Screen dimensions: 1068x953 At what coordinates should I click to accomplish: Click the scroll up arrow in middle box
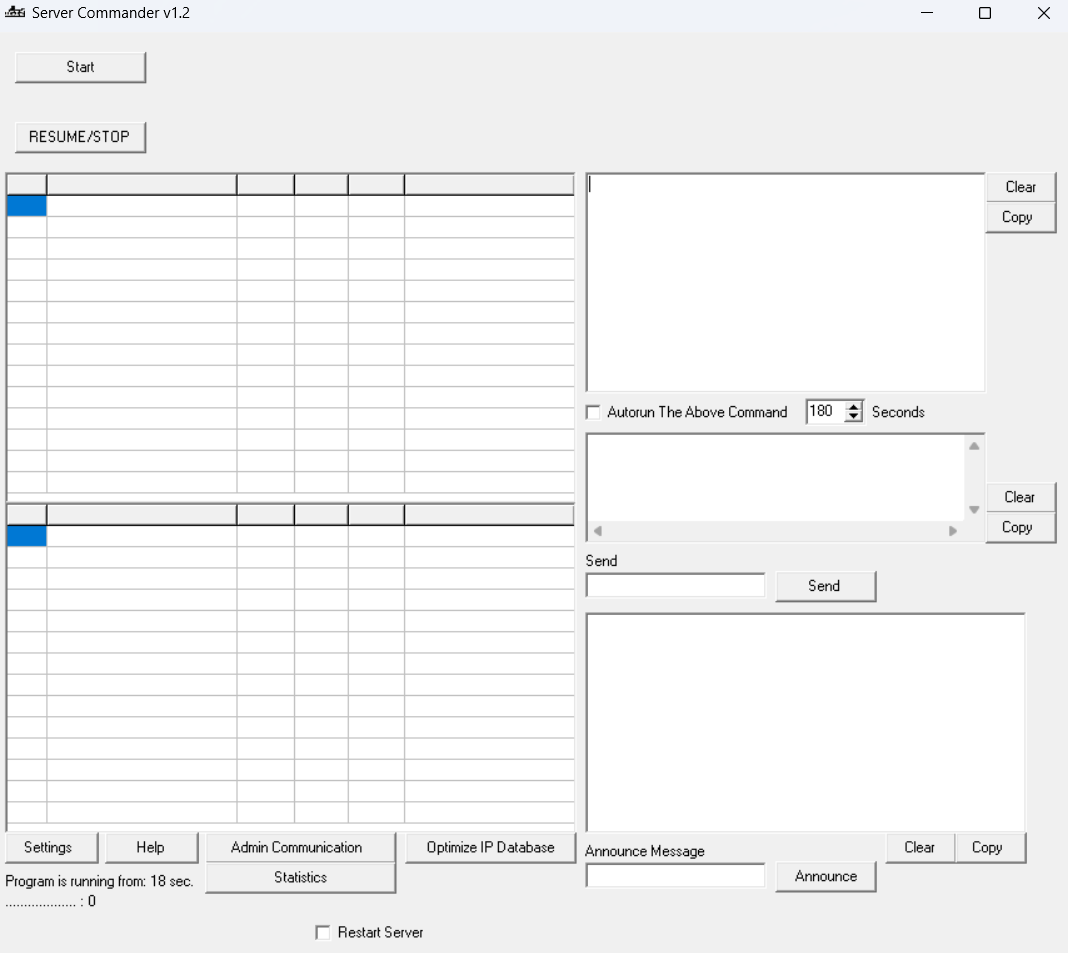pyautogui.click(x=974, y=446)
